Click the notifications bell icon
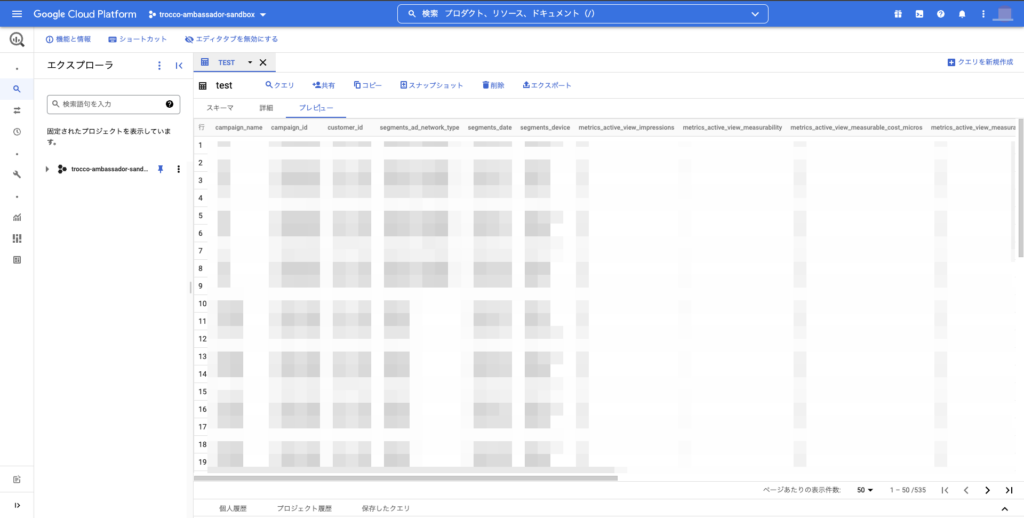Viewport: 1024px width, 518px height. coord(962,14)
